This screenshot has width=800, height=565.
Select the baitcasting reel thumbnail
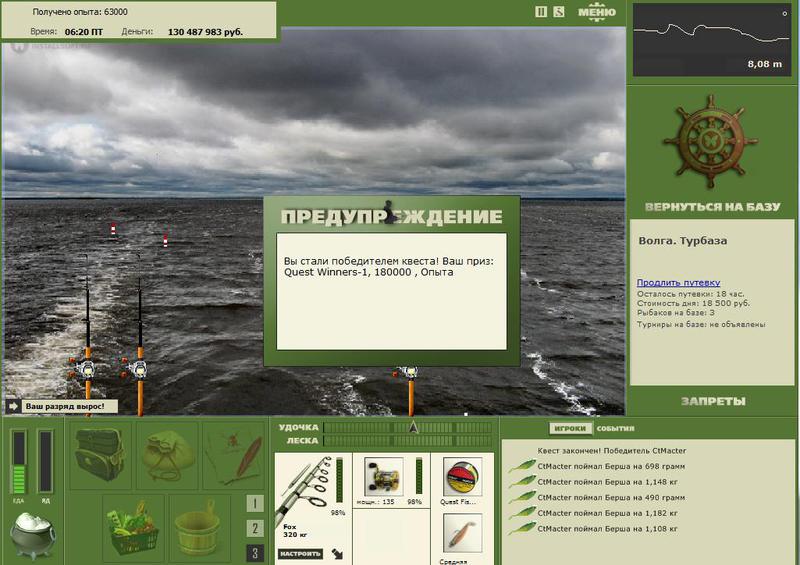point(384,477)
